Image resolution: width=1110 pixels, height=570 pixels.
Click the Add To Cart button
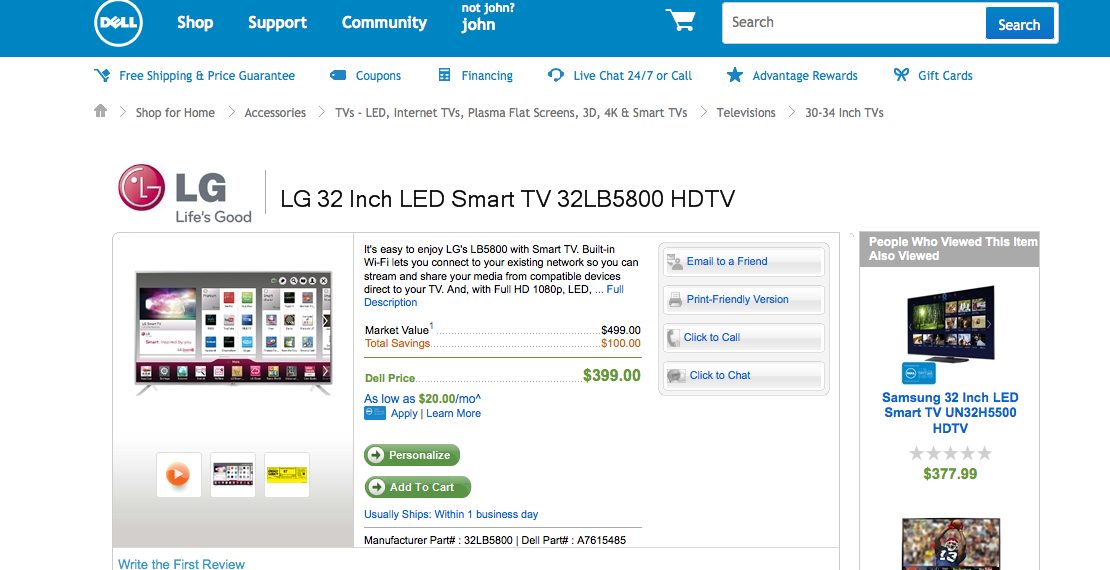418,487
